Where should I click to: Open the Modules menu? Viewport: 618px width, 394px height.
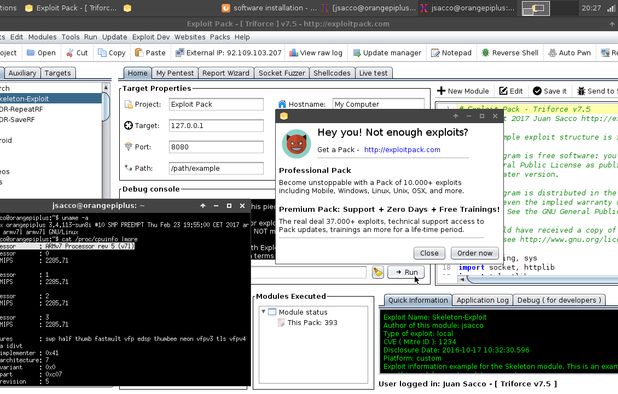tap(42, 37)
